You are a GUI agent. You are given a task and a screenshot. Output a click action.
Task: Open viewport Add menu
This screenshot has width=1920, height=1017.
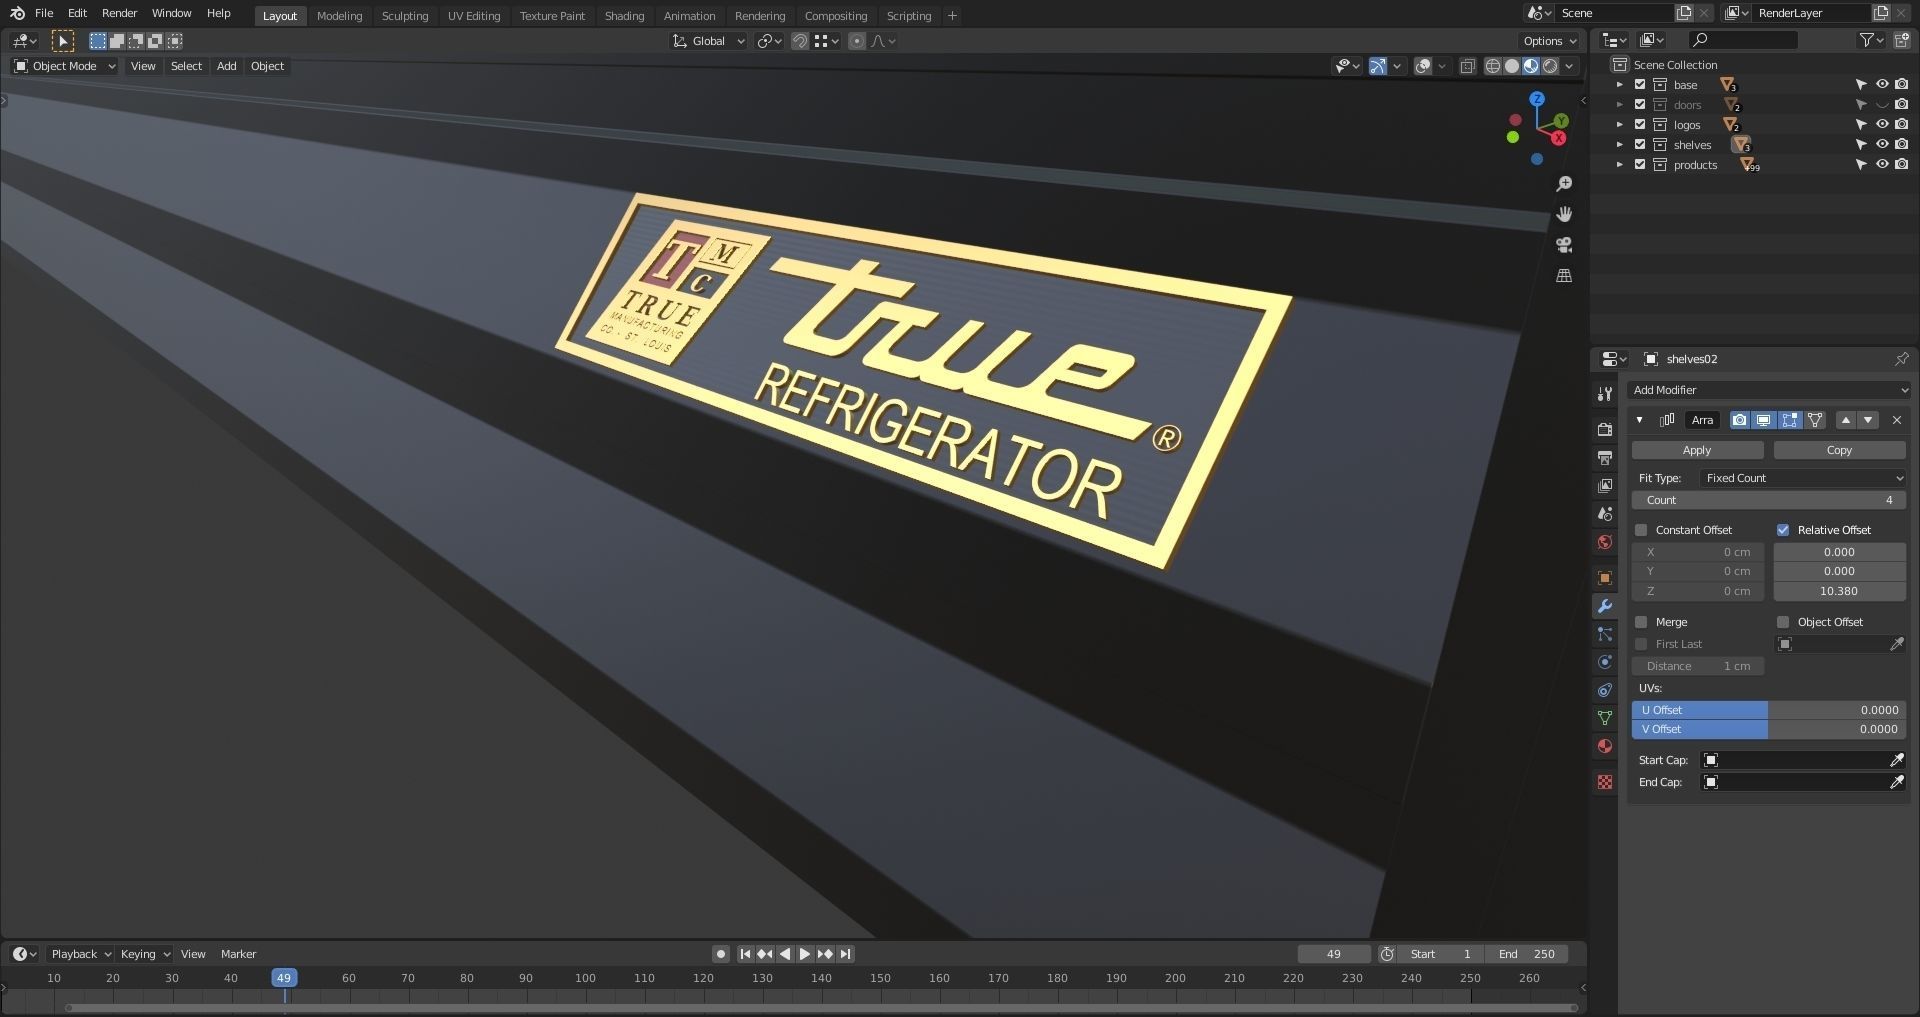[227, 66]
